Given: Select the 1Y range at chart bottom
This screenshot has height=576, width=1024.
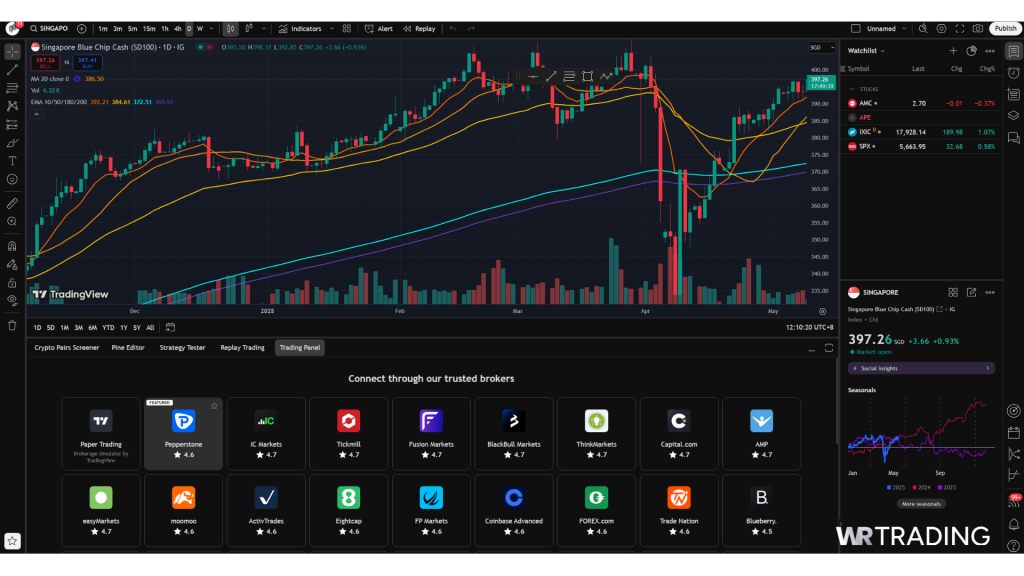Looking at the screenshot, I should click(123, 327).
